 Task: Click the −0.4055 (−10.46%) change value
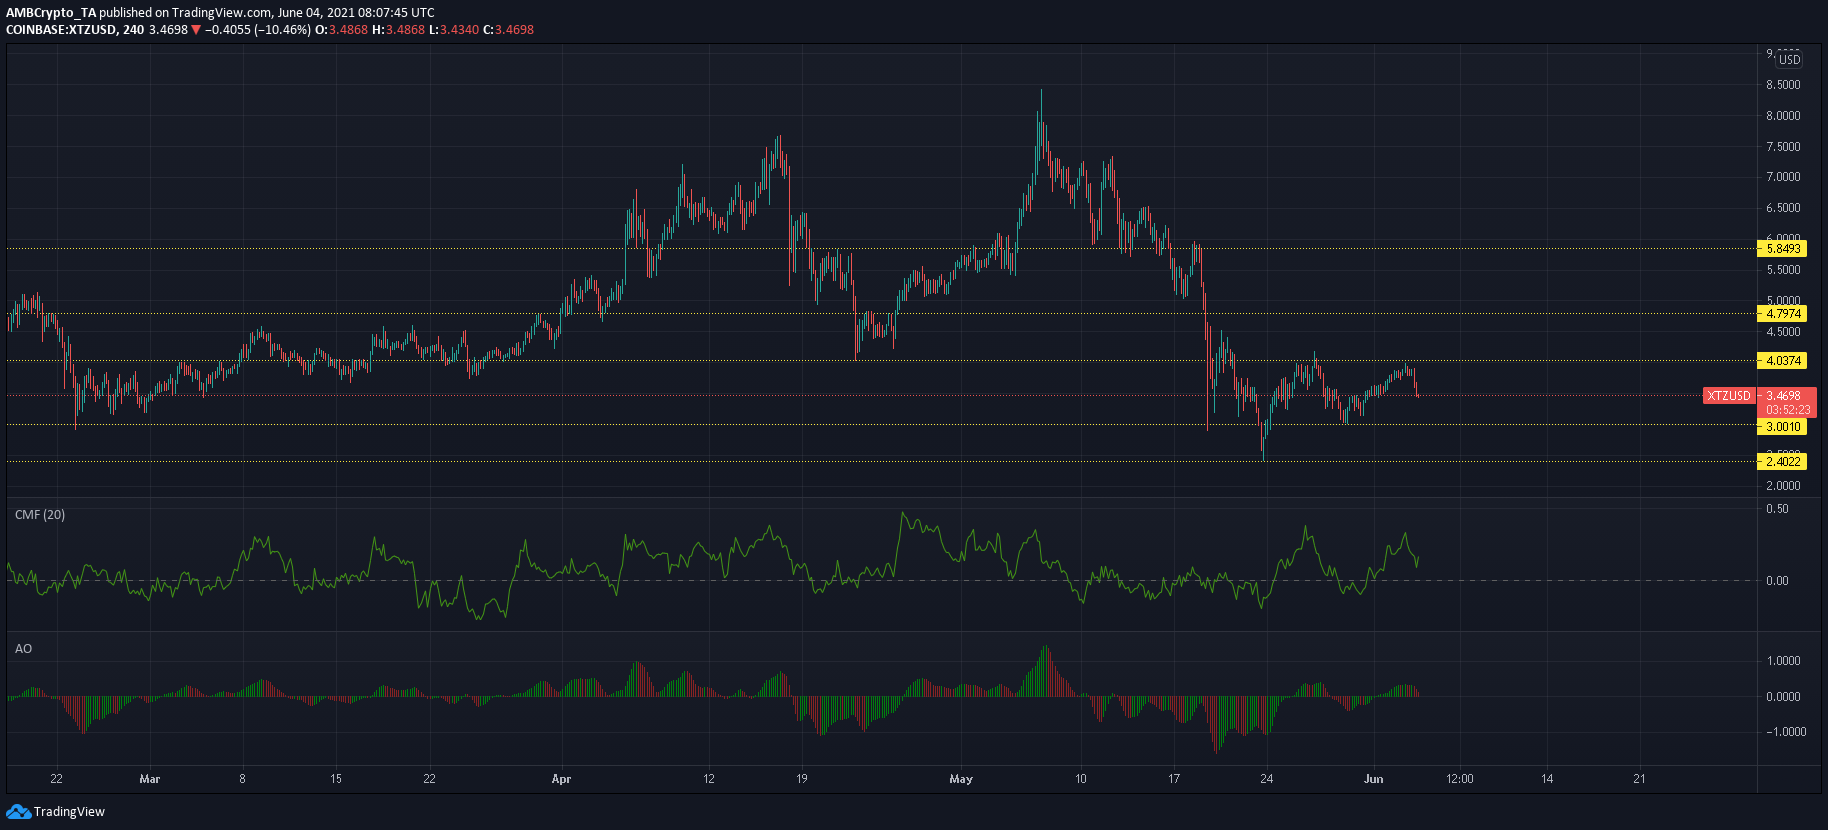[x=258, y=29]
